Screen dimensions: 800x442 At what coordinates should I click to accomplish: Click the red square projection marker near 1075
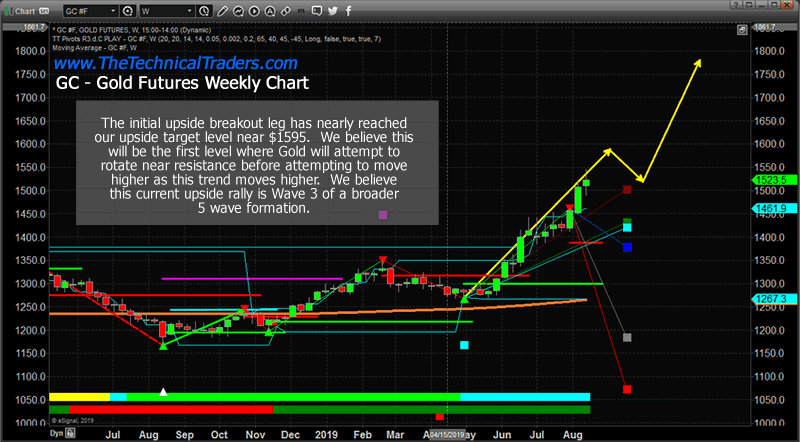pyautogui.click(x=627, y=389)
